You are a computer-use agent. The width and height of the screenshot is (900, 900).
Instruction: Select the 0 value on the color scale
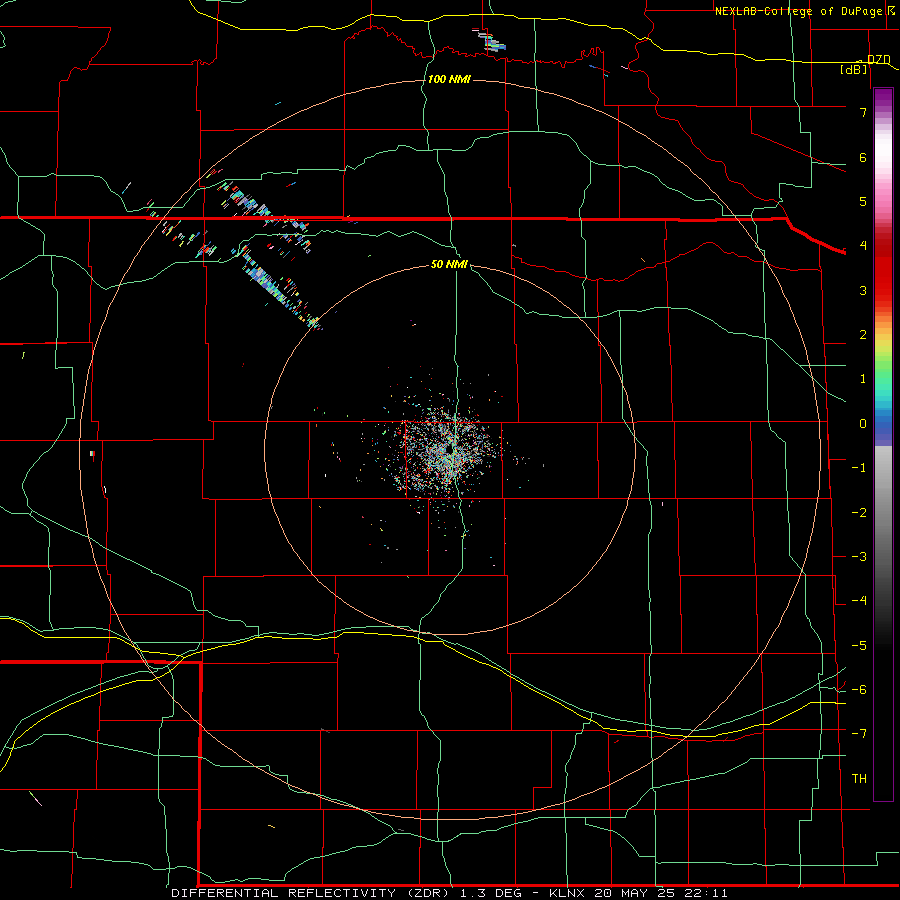863,424
